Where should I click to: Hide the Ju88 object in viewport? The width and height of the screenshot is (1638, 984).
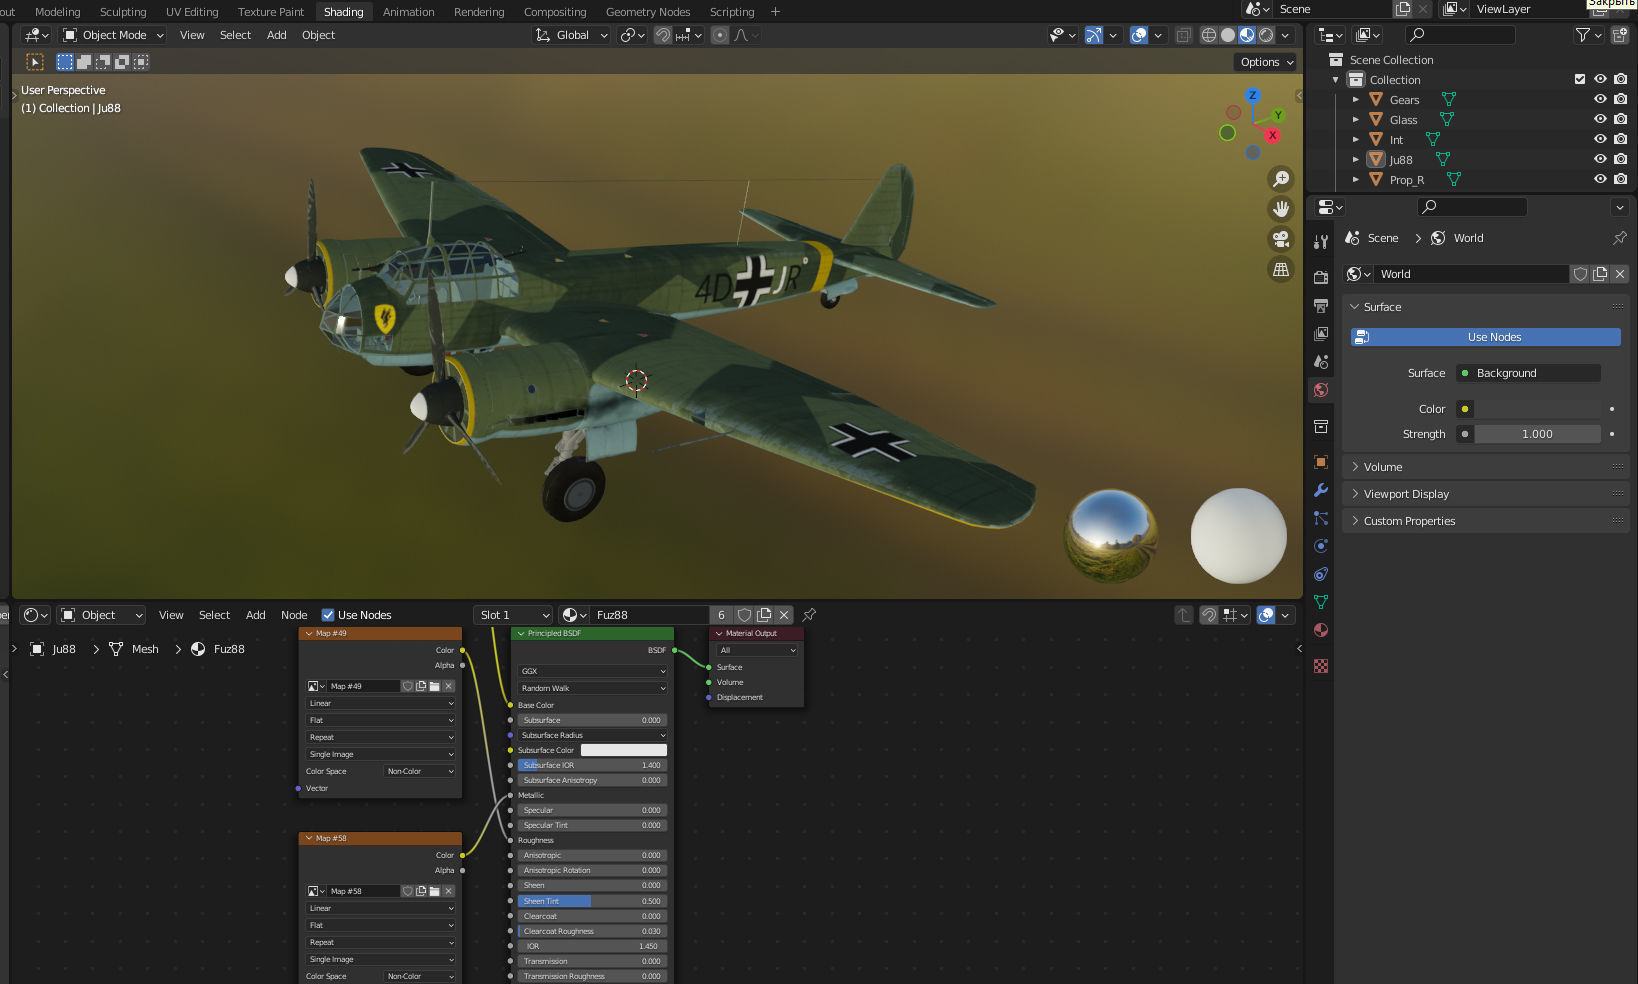pos(1600,160)
